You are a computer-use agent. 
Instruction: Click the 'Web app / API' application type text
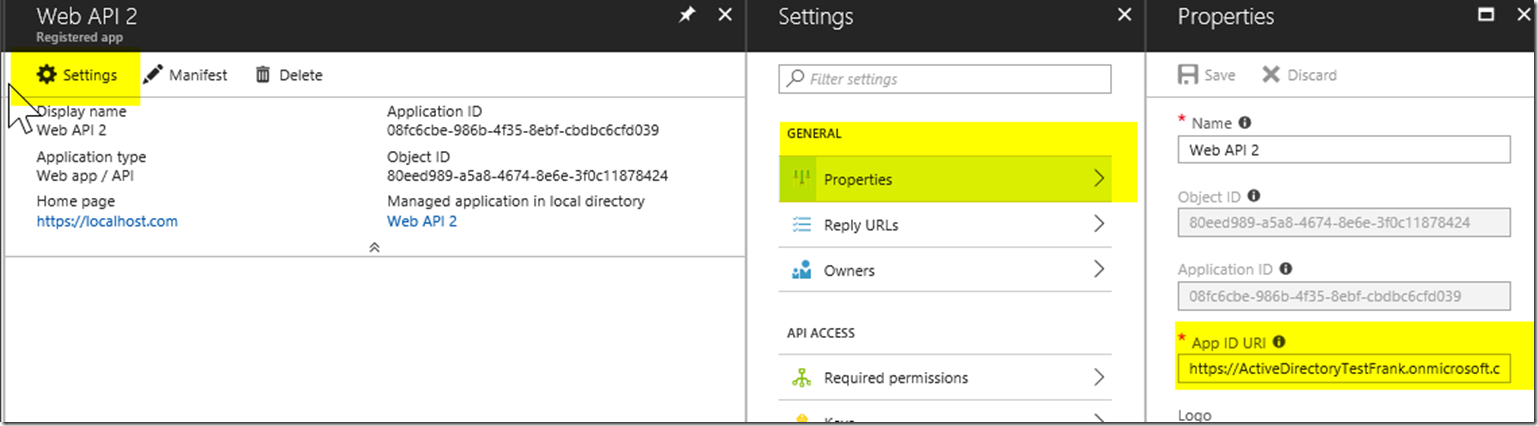coord(86,176)
